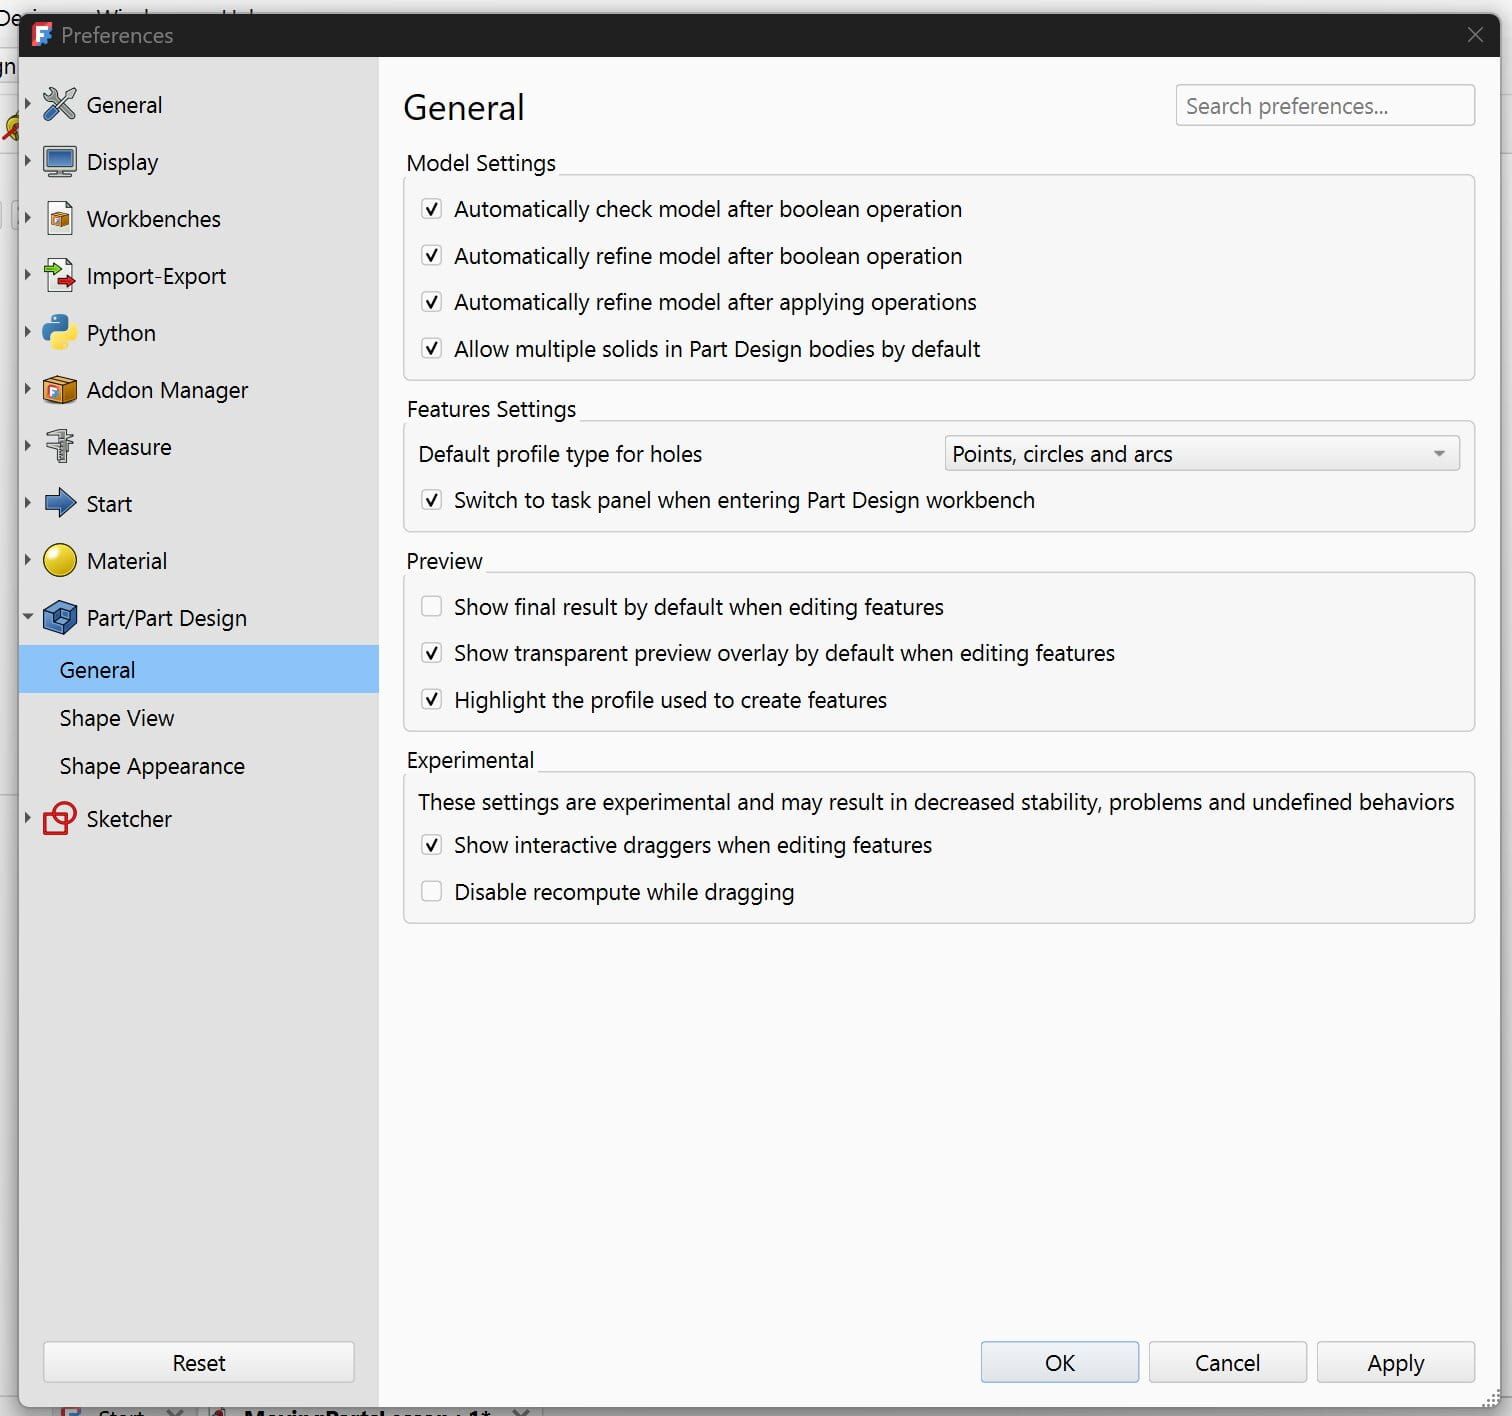Screen dimensions: 1512x1416
Task: Expand the Material preferences section
Action: [x=28, y=560]
